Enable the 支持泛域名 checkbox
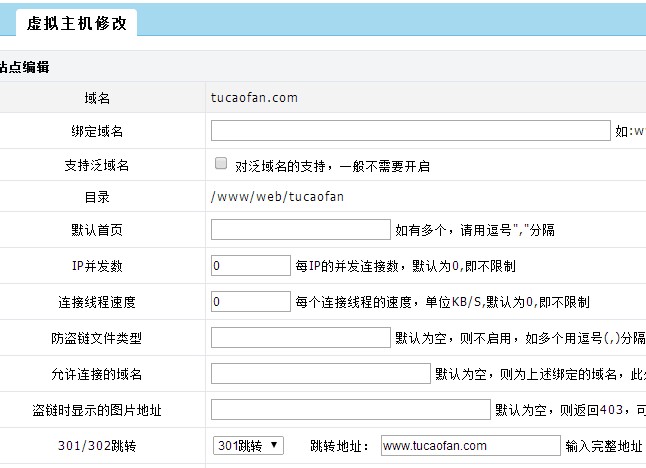646x468 pixels. (x=220, y=164)
